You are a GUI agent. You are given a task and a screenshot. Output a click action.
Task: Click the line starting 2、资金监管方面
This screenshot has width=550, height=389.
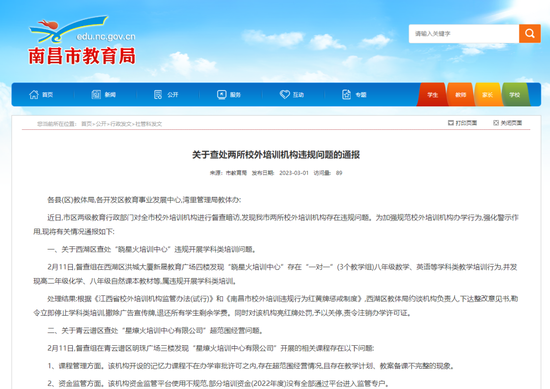(218, 383)
